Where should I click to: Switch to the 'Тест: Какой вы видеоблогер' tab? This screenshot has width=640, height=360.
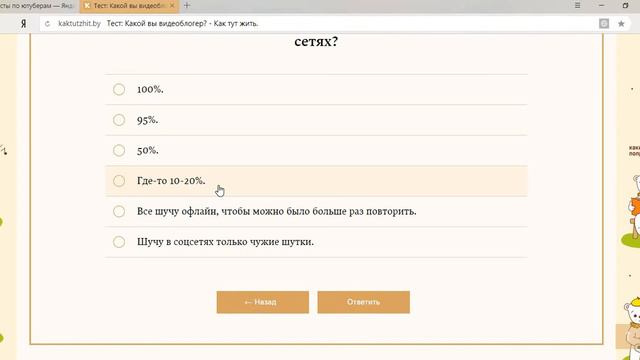[x=129, y=6]
